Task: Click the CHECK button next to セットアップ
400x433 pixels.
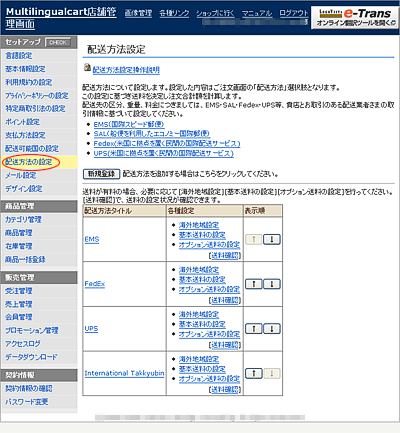Action: tap(58, 42)
